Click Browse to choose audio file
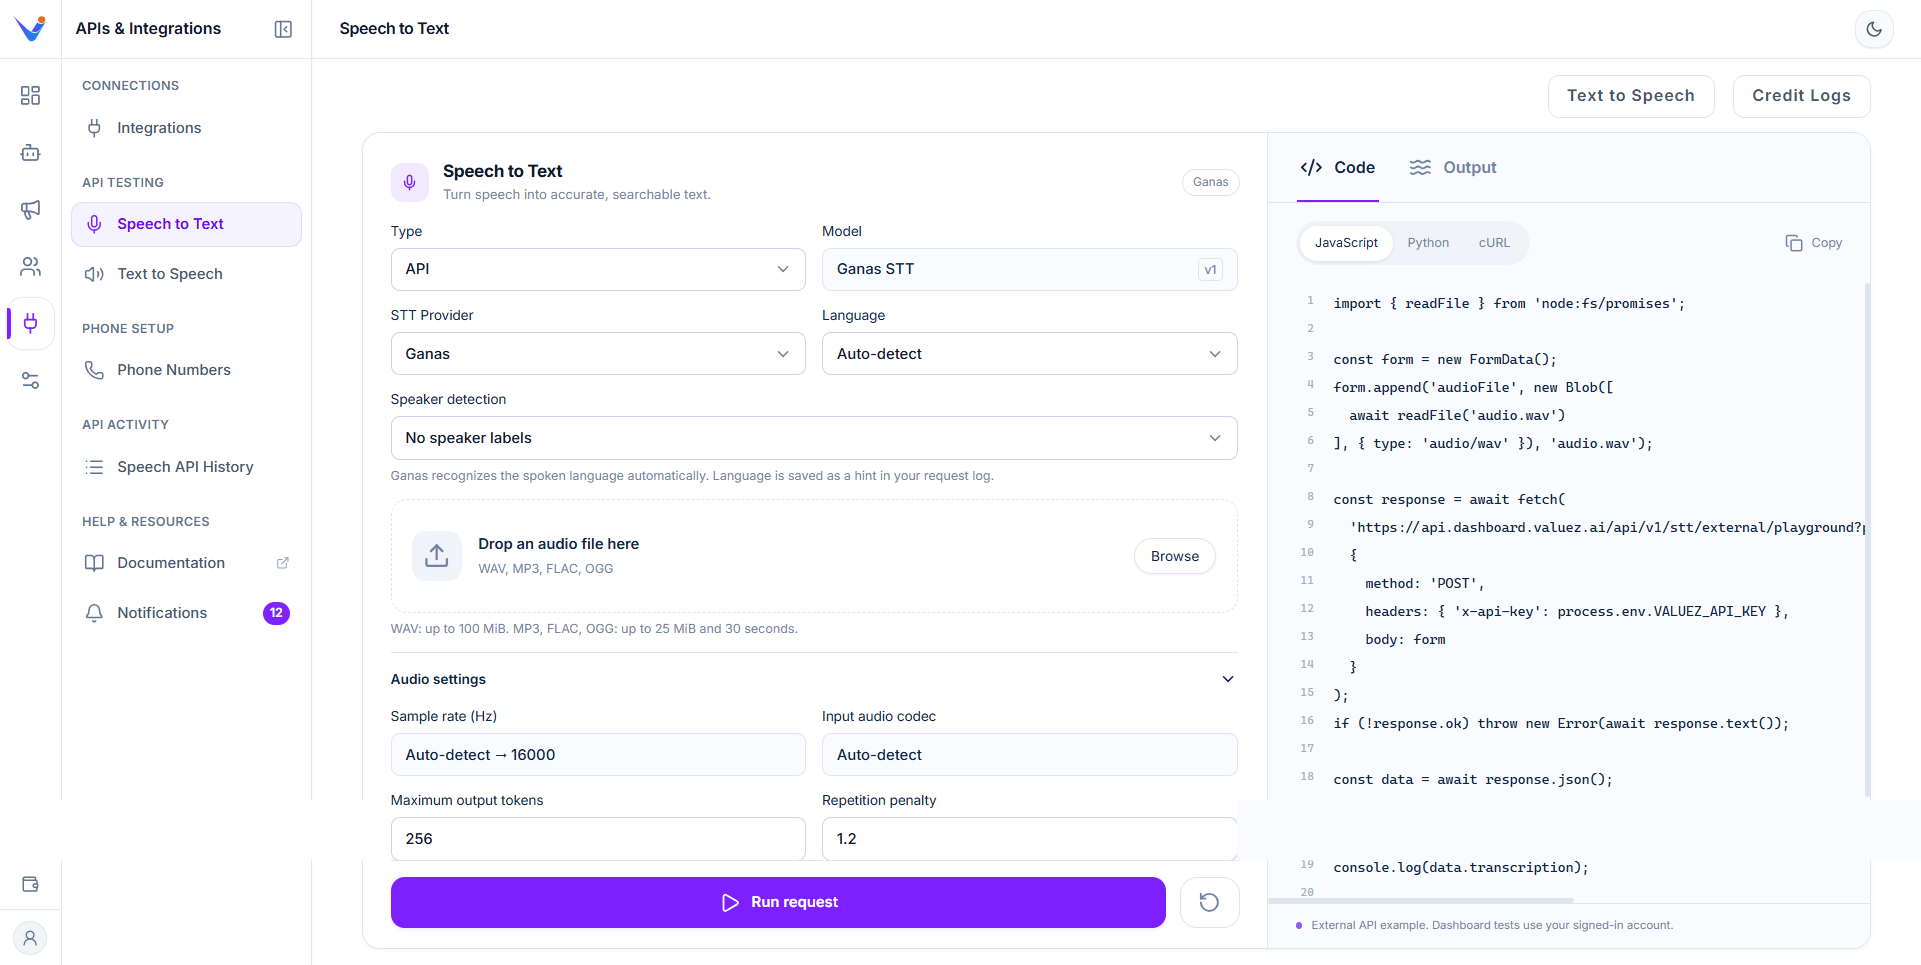Image resolution: width=1921 pixels, height=965 pixels. [x=1174, y=556]
